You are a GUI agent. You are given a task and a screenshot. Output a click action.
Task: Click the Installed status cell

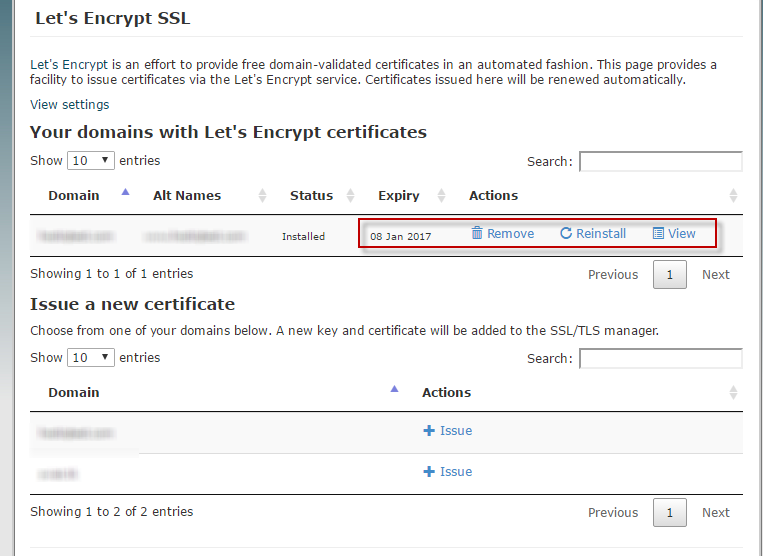(303, 236)
